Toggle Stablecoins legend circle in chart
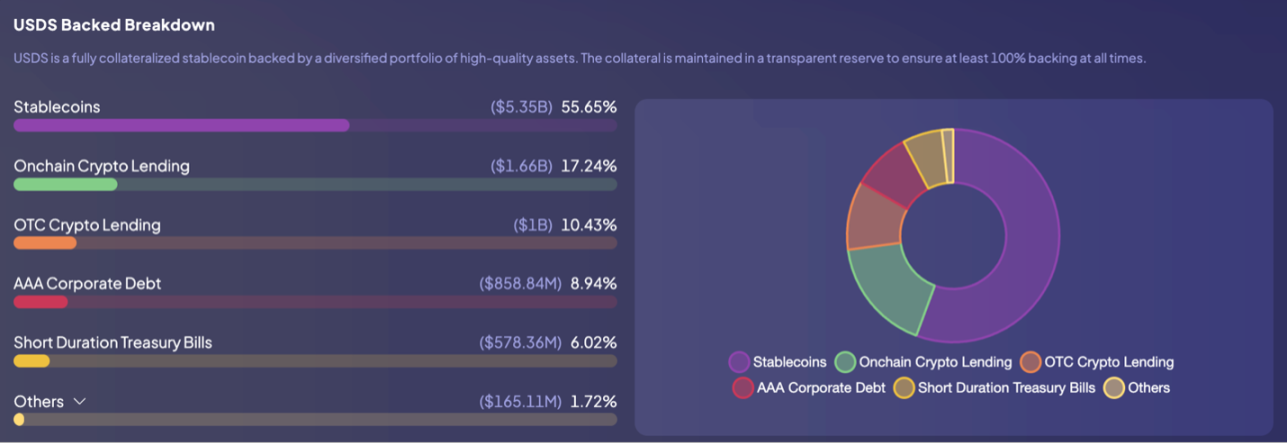Viewport: 1287px width, 446px height. (x=740, y=362)
